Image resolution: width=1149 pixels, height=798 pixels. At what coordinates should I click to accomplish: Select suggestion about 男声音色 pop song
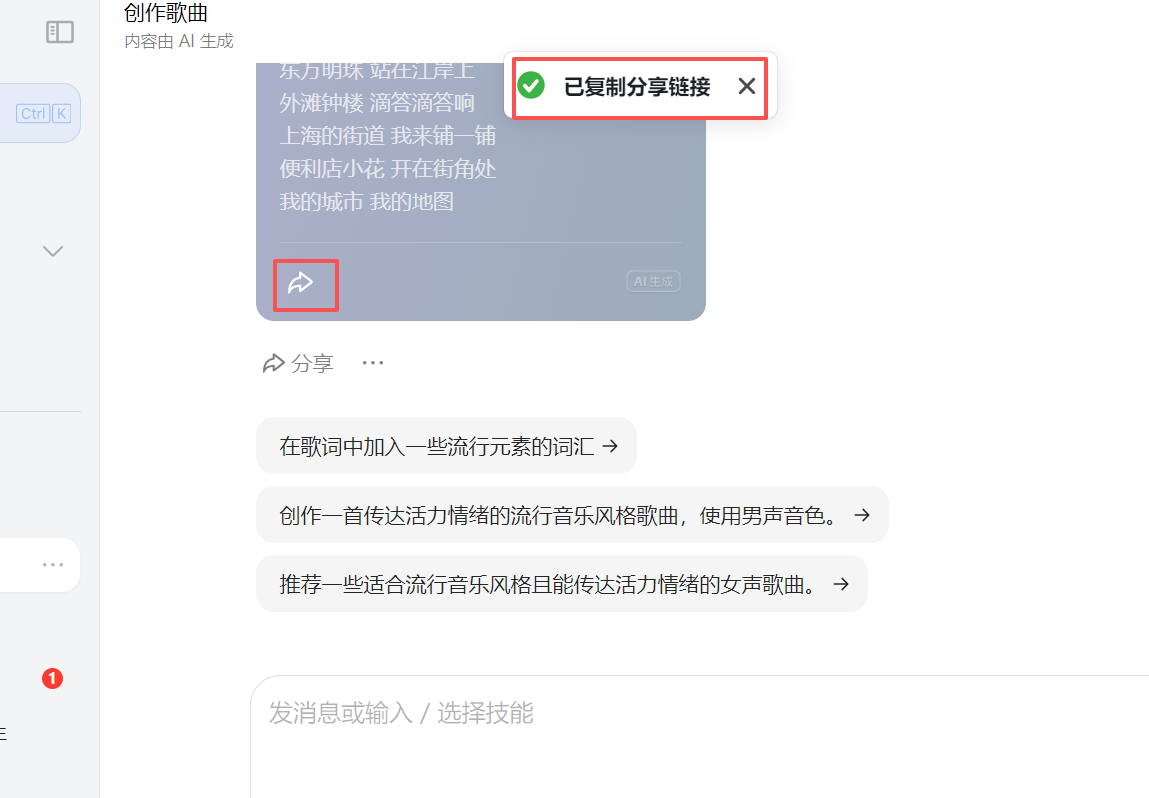[x=572, y=515]
